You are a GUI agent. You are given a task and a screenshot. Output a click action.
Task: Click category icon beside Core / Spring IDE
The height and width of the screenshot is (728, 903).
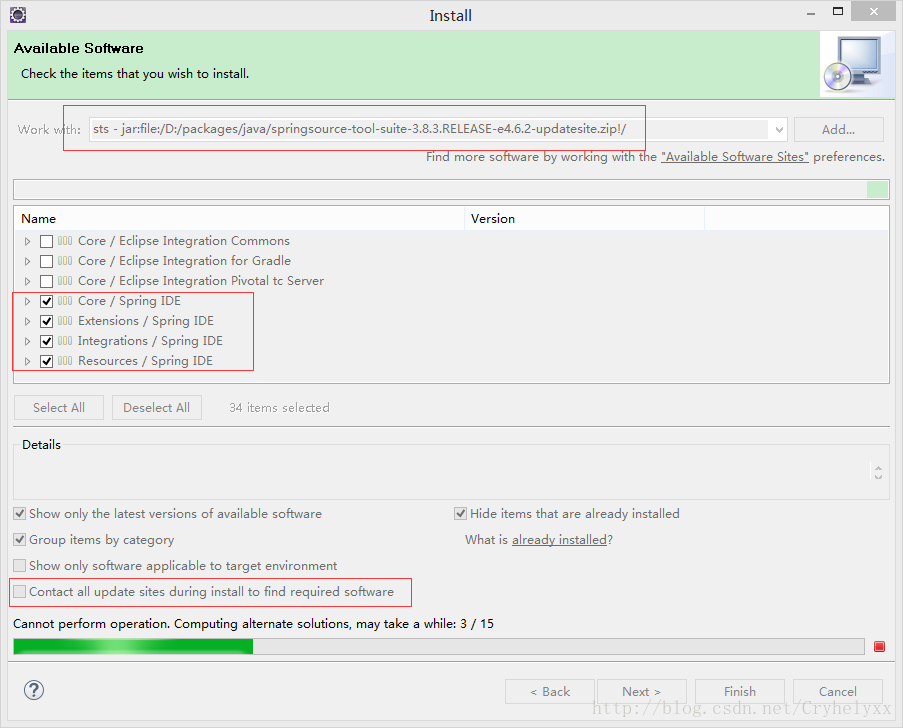65,301
